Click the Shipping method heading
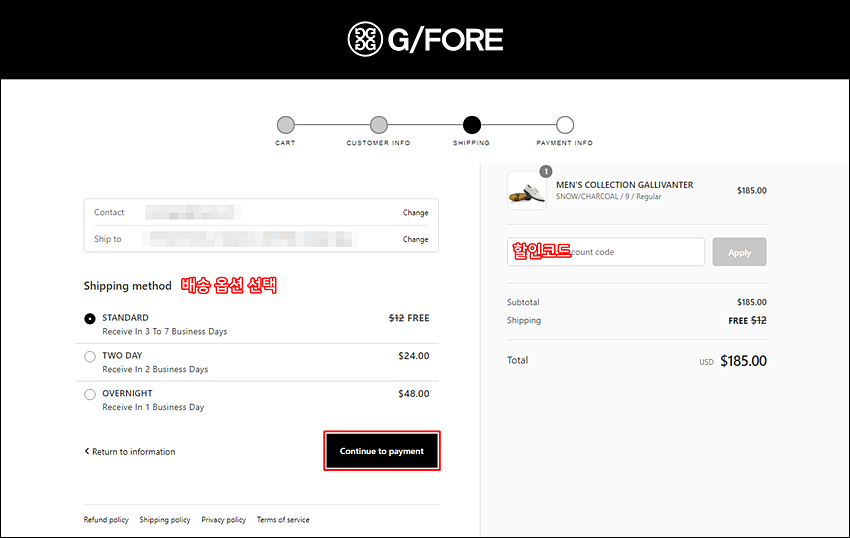The image size is (850, 538). tap(127, 286)
